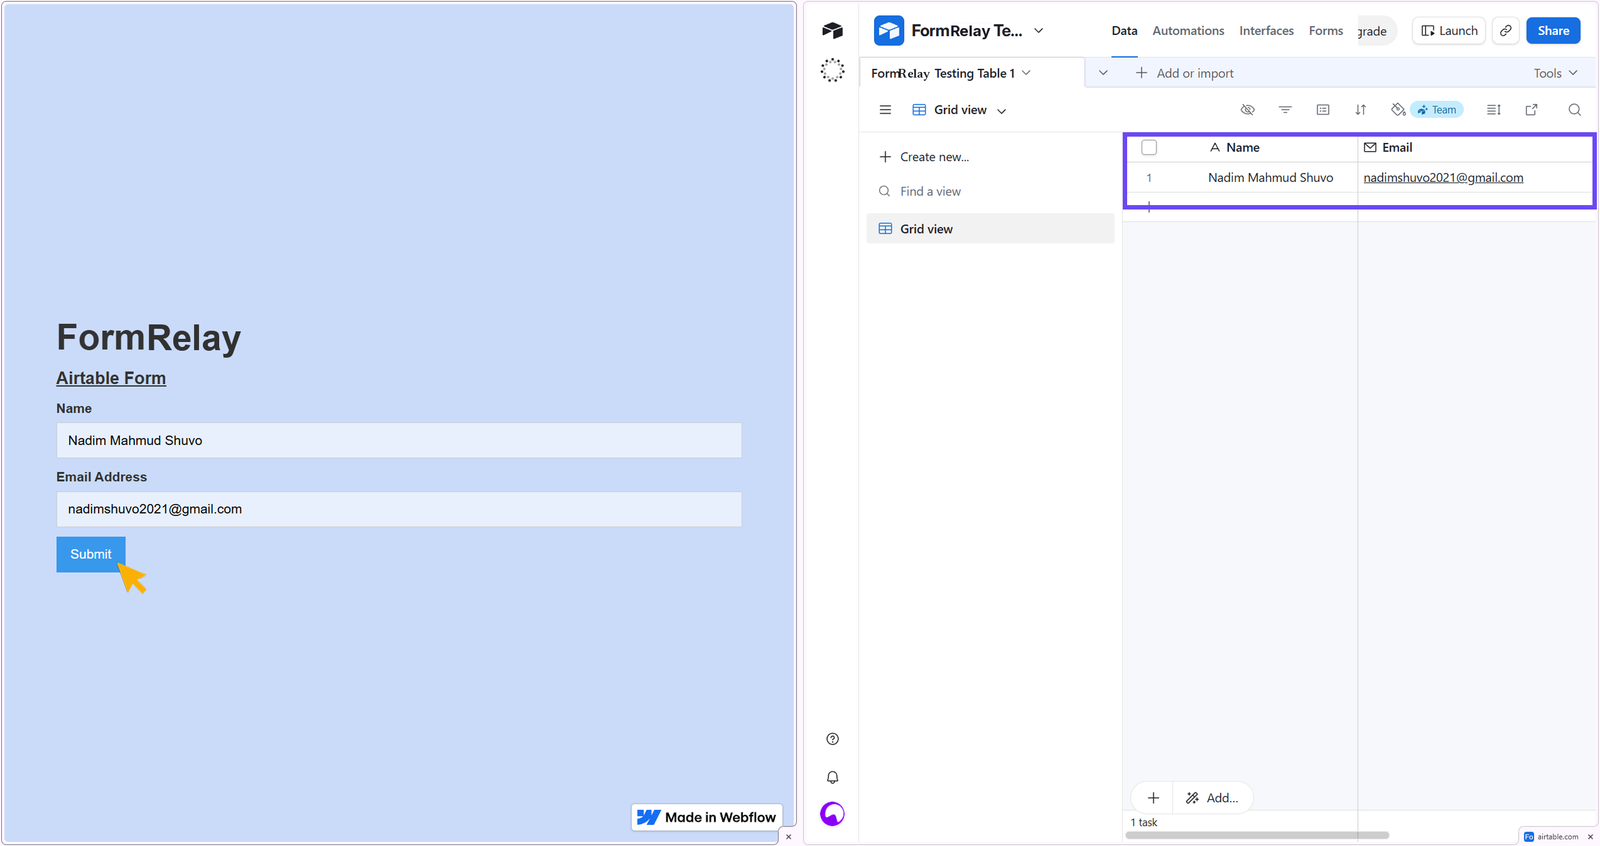The image size is (1600, 846).
Task: Expand the FormRelay base name dropdown
Action: tap(1039, 31)
